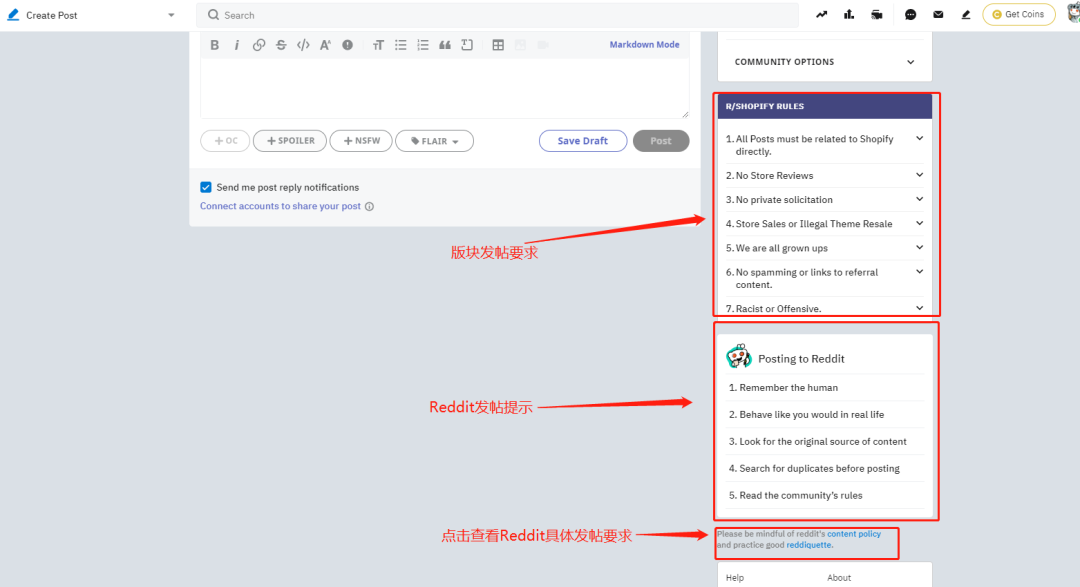The width and height of the screenshot is (1080, 587).
Task: Apply bold formatting in post editor
Action: [x=214, y=45]
